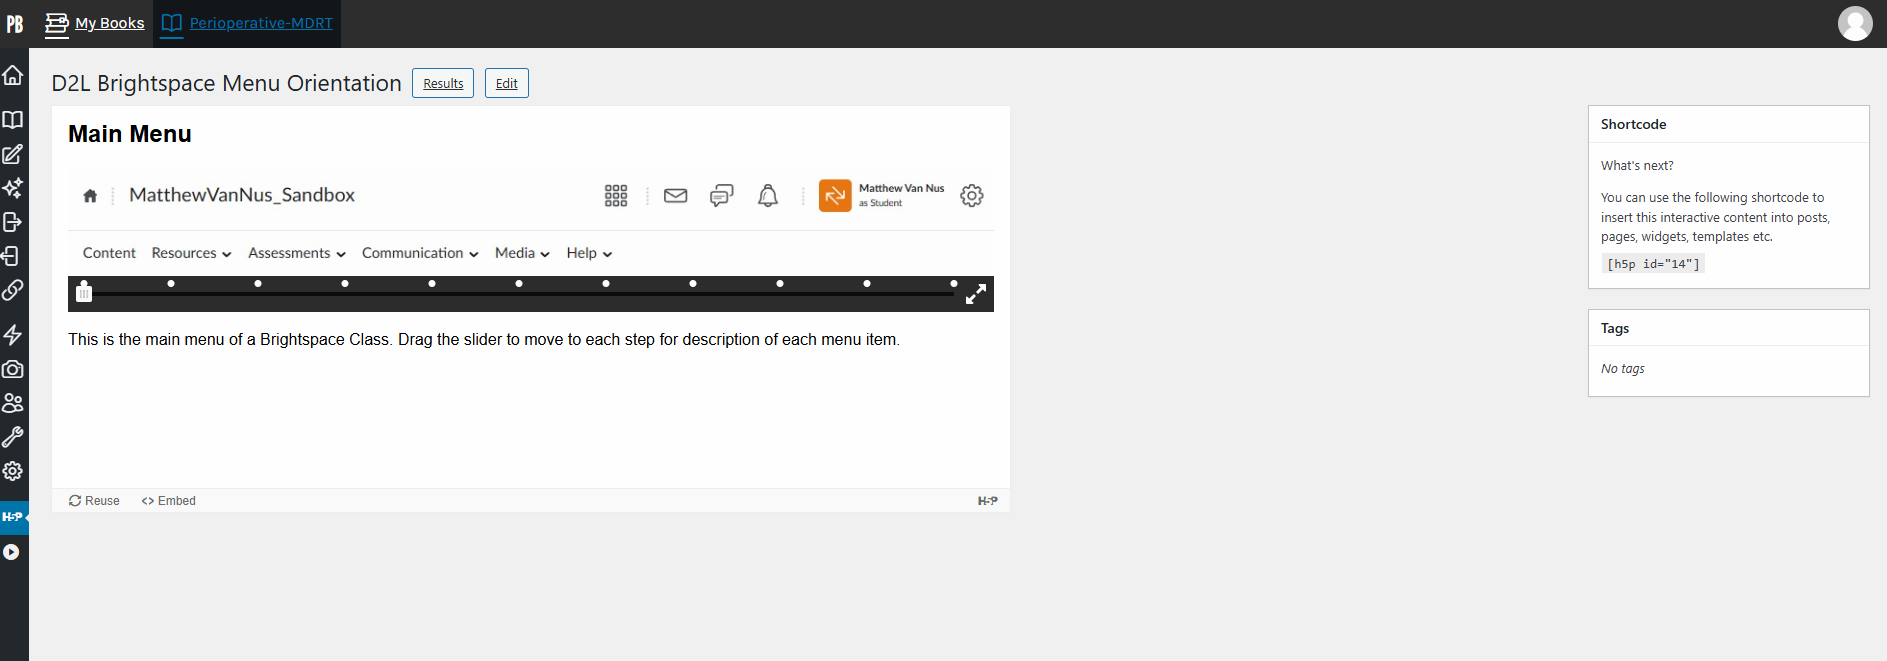Open the user avatar account menu
The width and height of the screenshot is (1887, 661).
tap(1855, 23)
